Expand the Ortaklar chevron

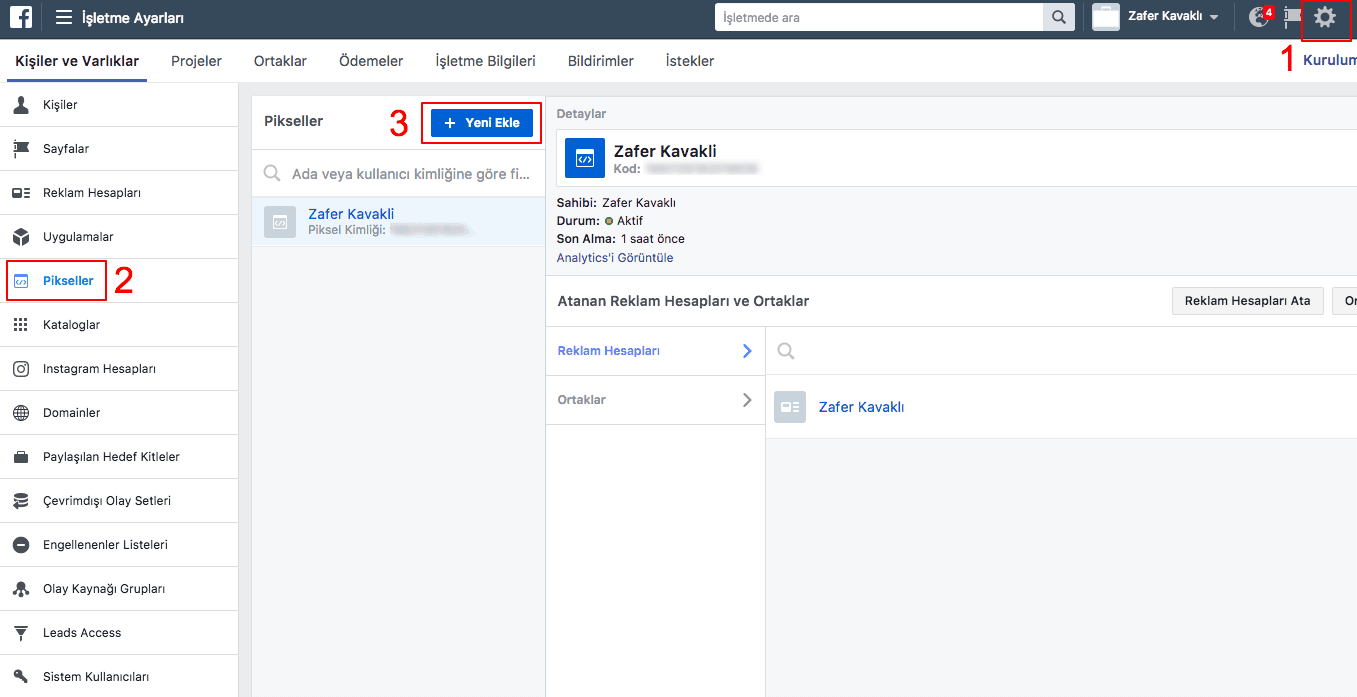click(x=746, y=400)
